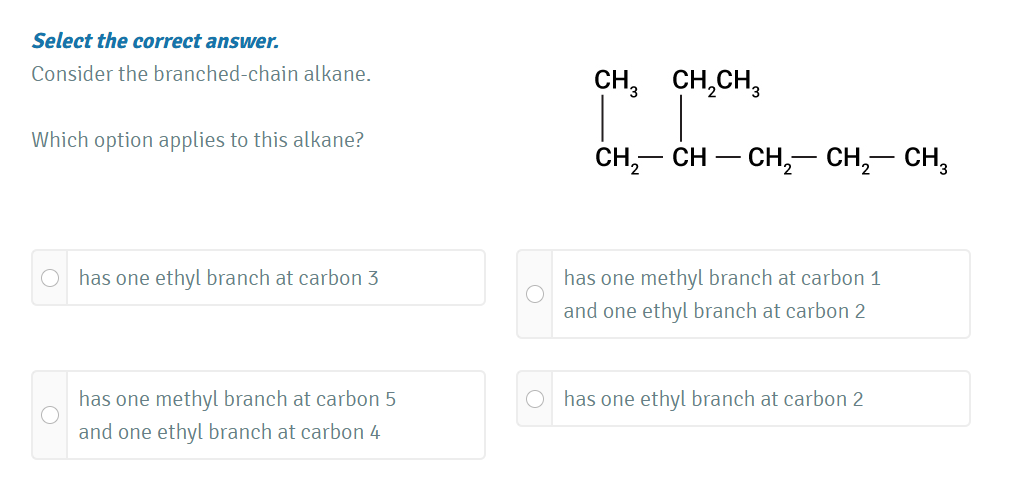Screen dimensions: 1016x497
Task: Click 'has one ethyl branch at carbon 2' text
Action: (713, 399)
